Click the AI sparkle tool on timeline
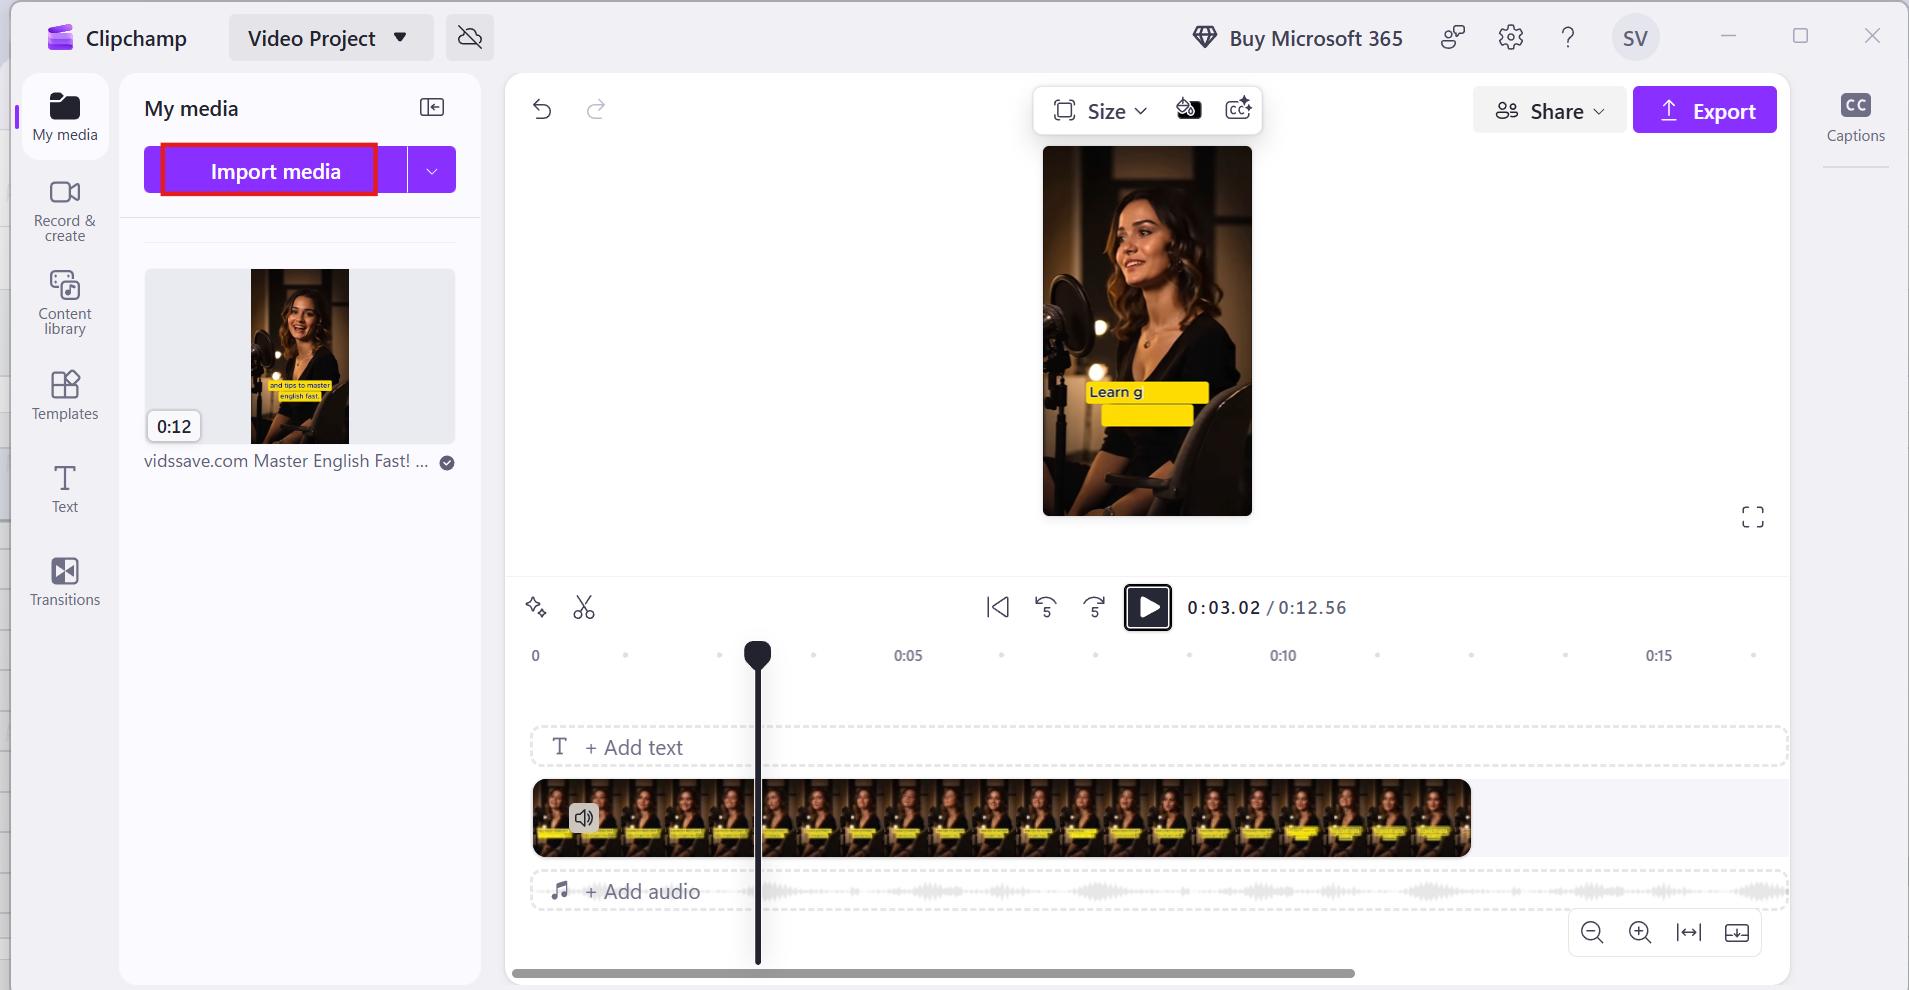 pos(536,607)
